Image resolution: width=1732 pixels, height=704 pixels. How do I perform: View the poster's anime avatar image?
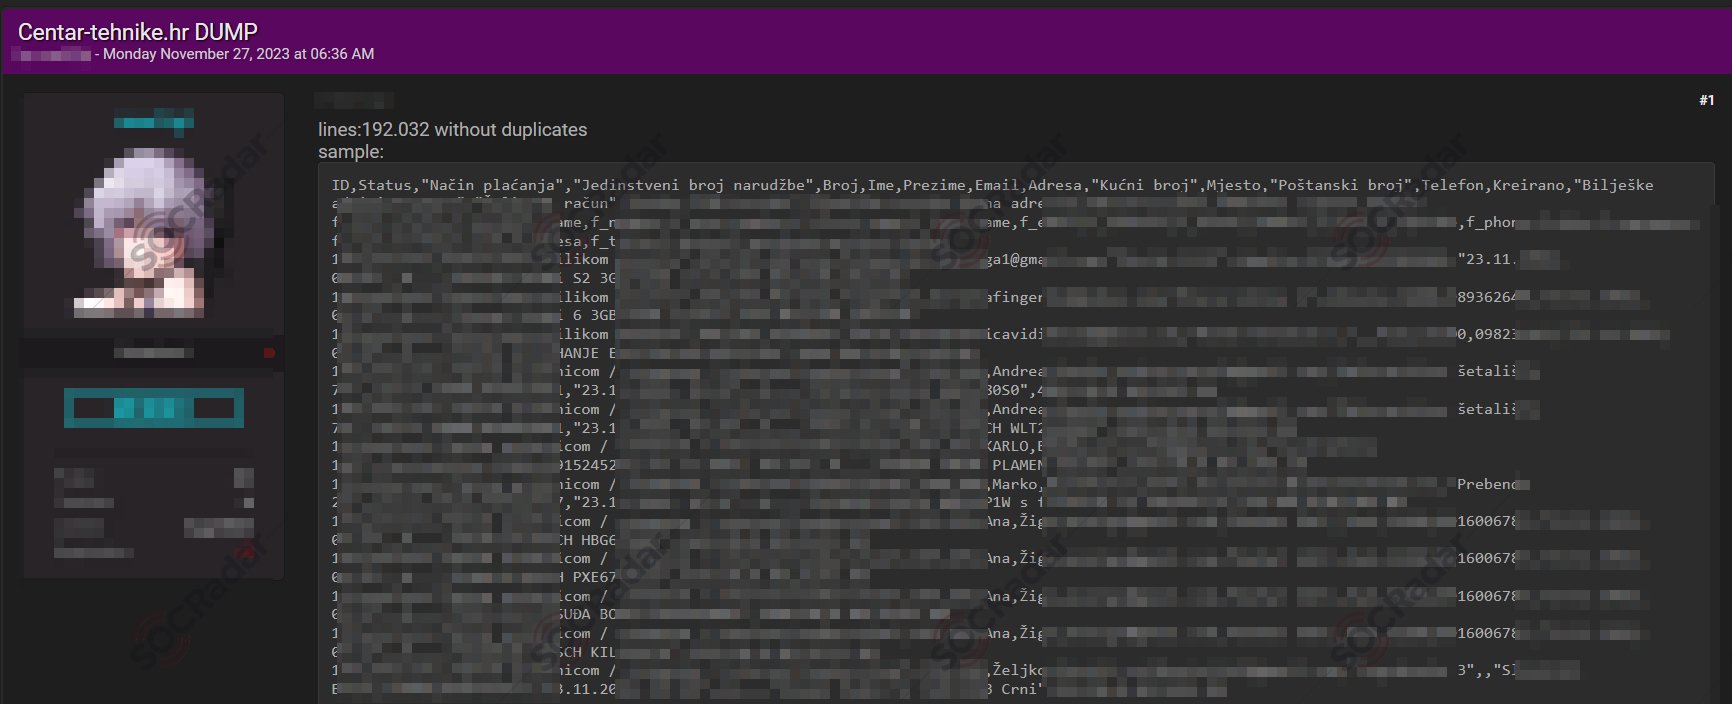(x=153, y=233)
